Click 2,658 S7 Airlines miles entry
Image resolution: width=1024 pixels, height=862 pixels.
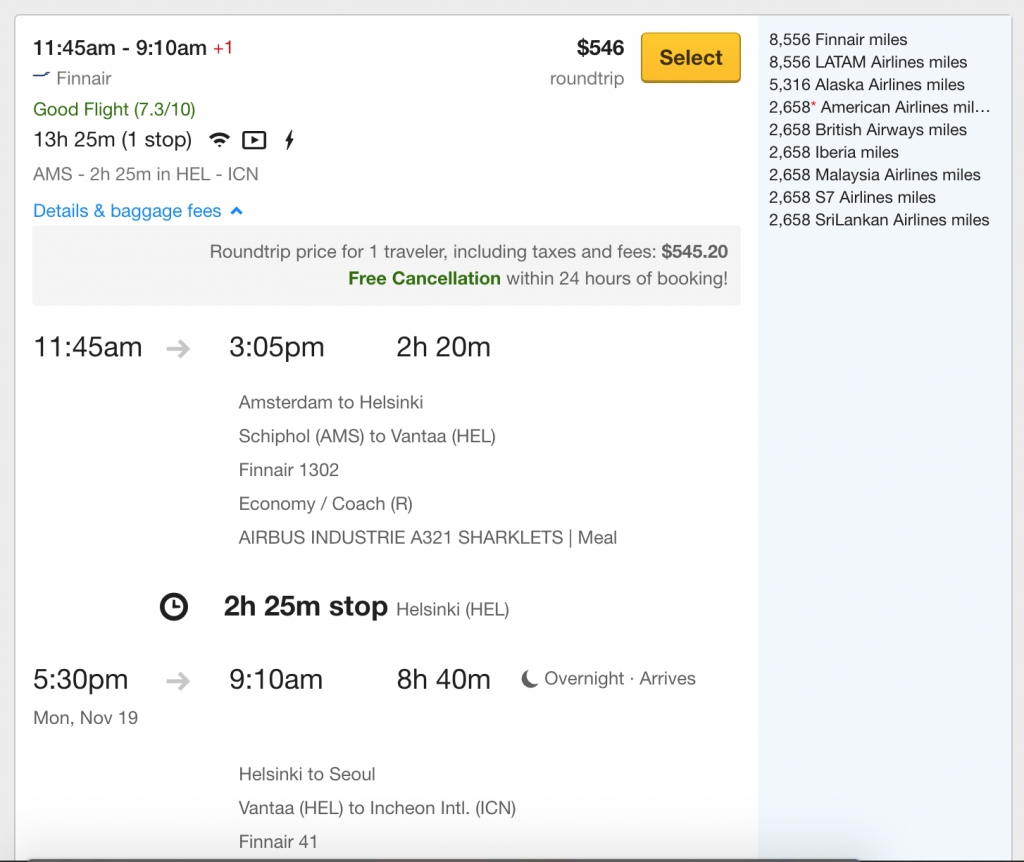click(x=852, y=197)
